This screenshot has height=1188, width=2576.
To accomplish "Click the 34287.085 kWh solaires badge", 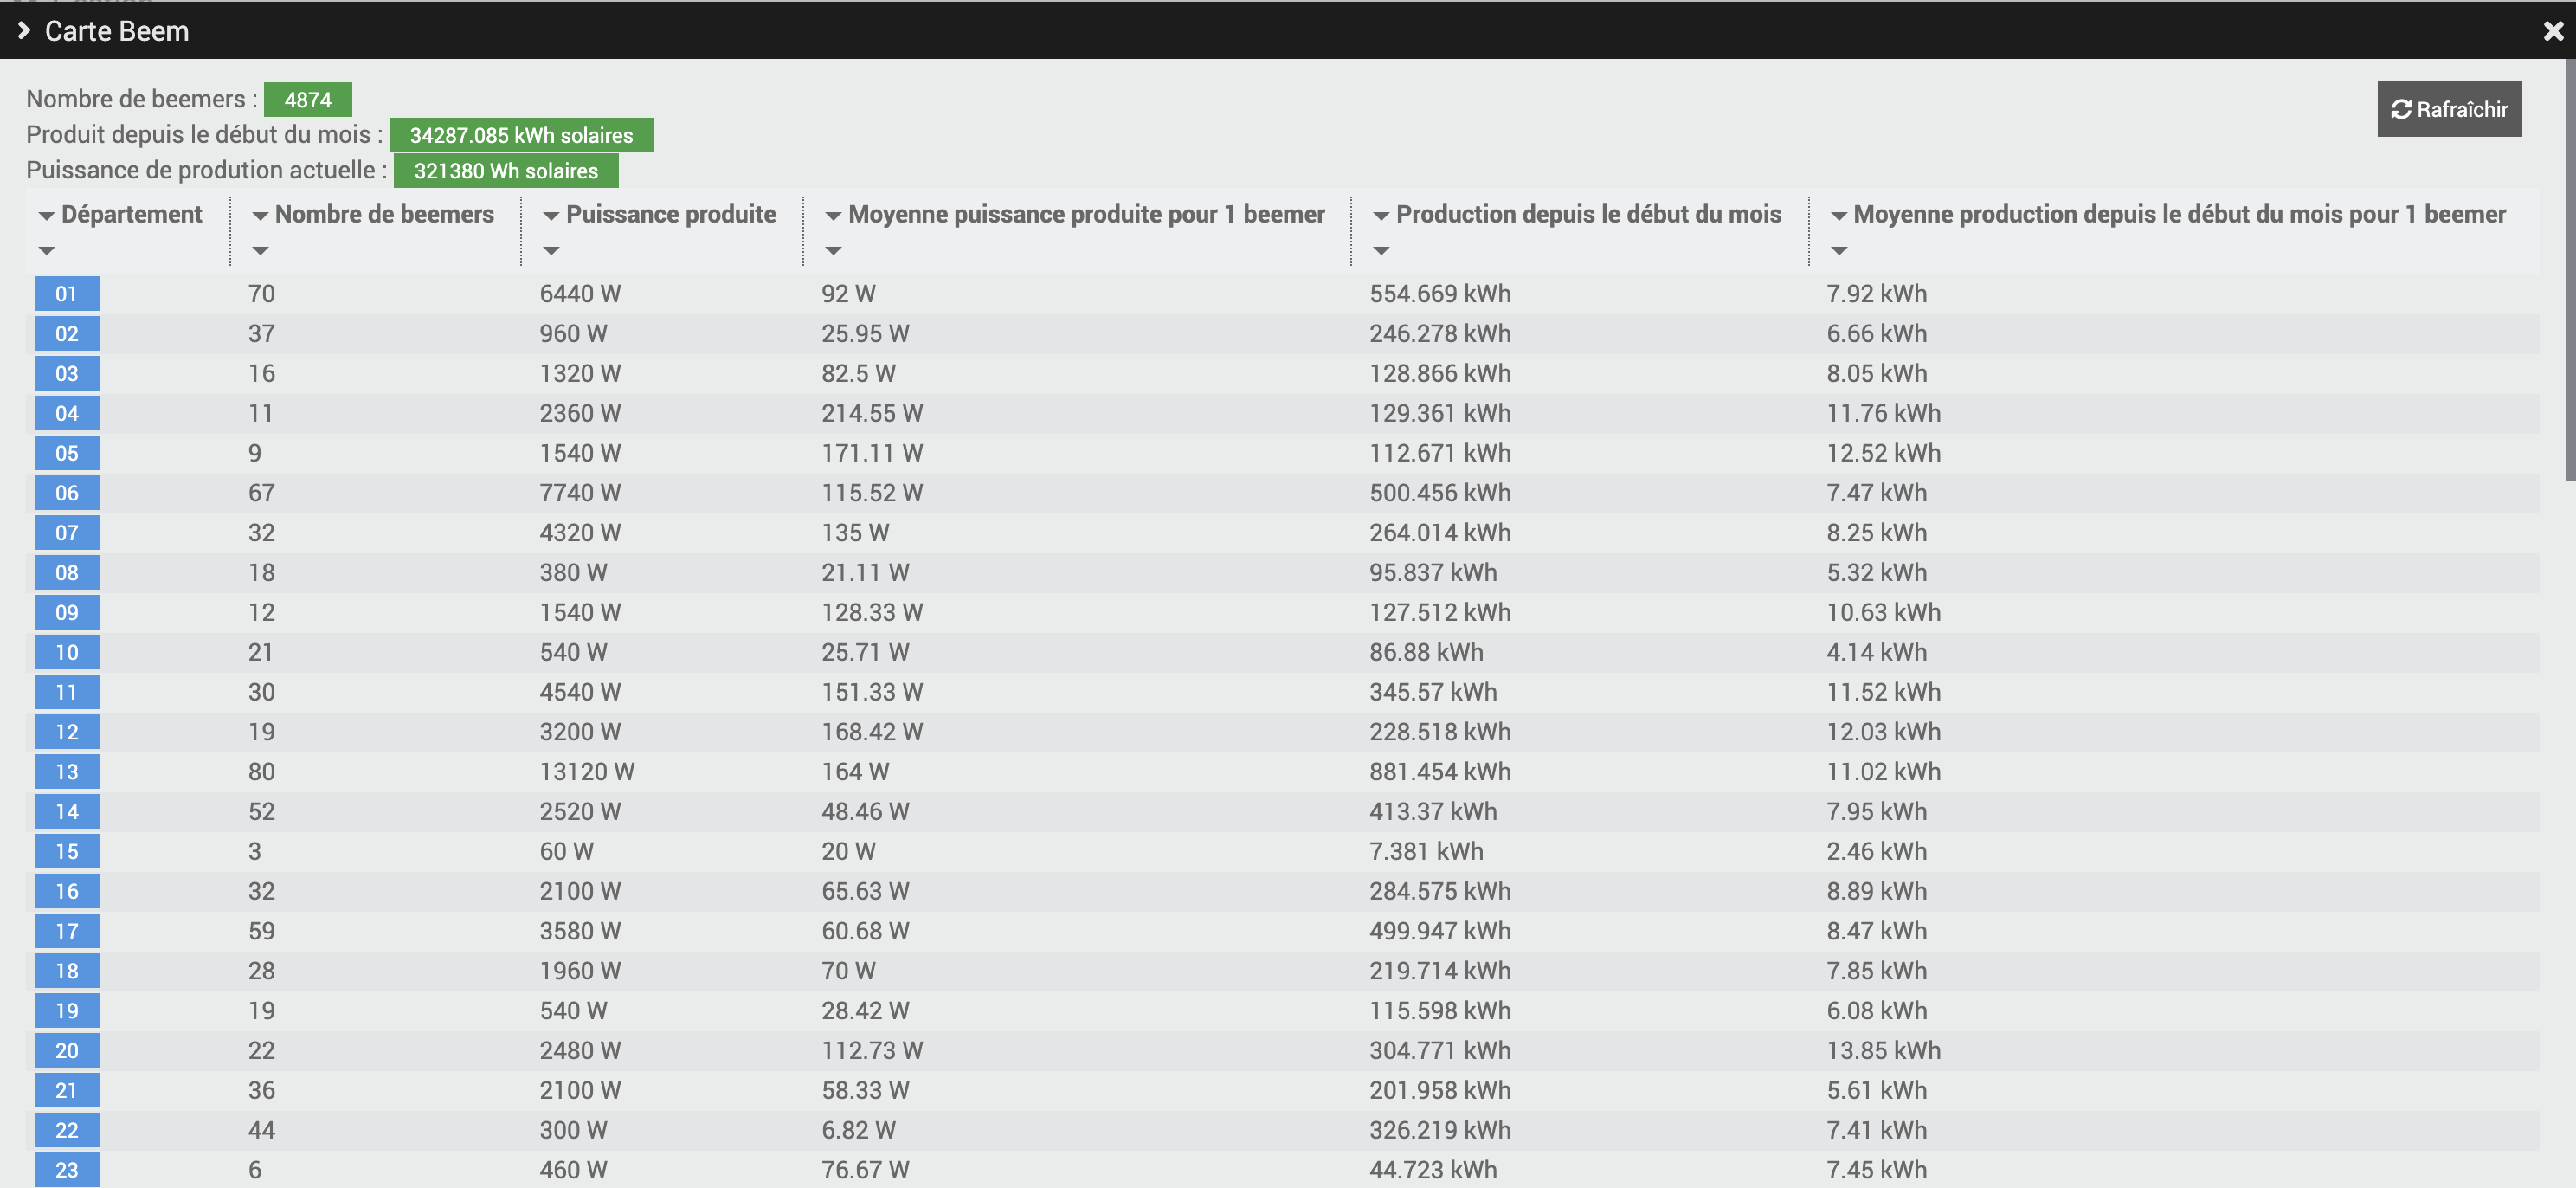I will pos(521,135).
